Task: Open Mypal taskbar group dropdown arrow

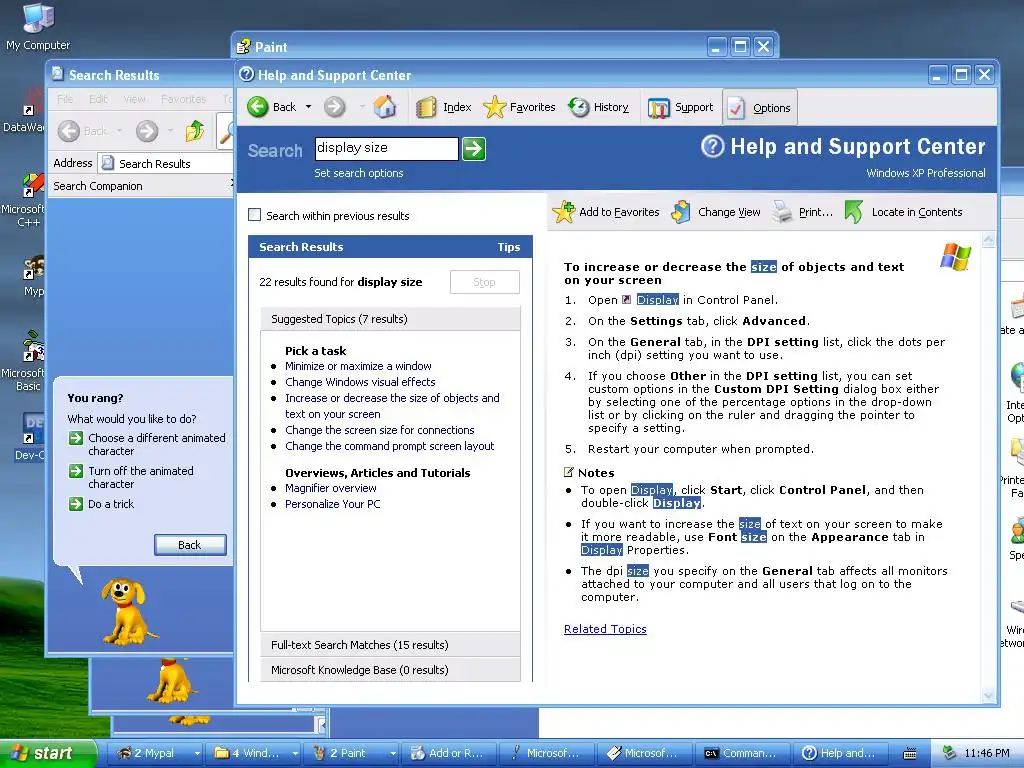Action: pos(197,754)
